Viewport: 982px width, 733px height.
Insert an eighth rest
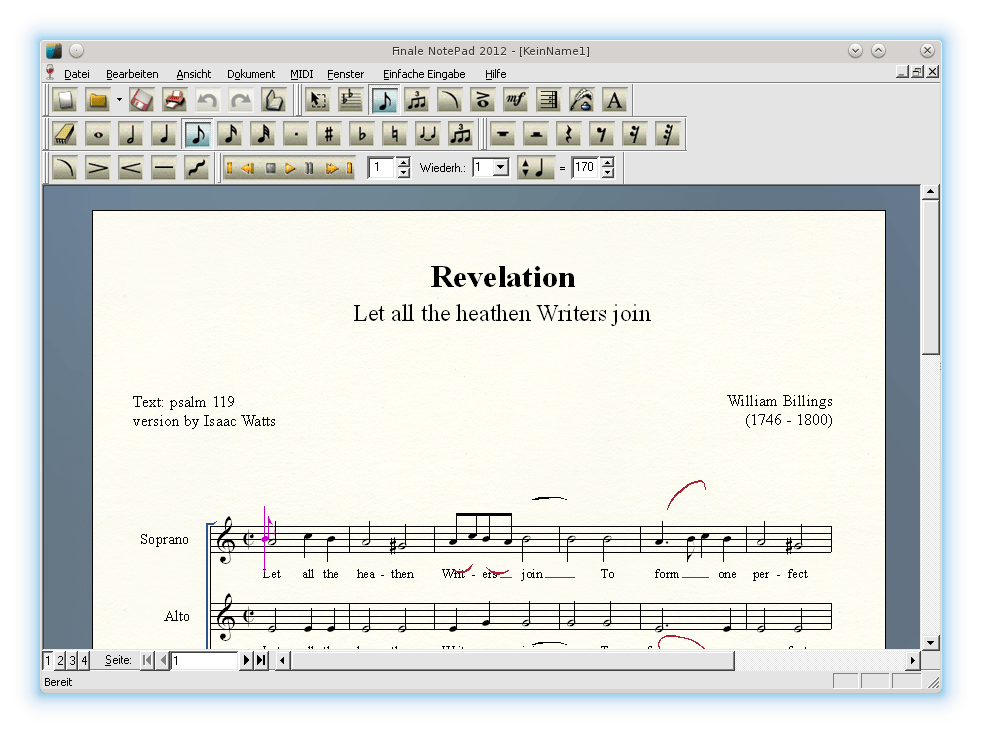(601, 134)
